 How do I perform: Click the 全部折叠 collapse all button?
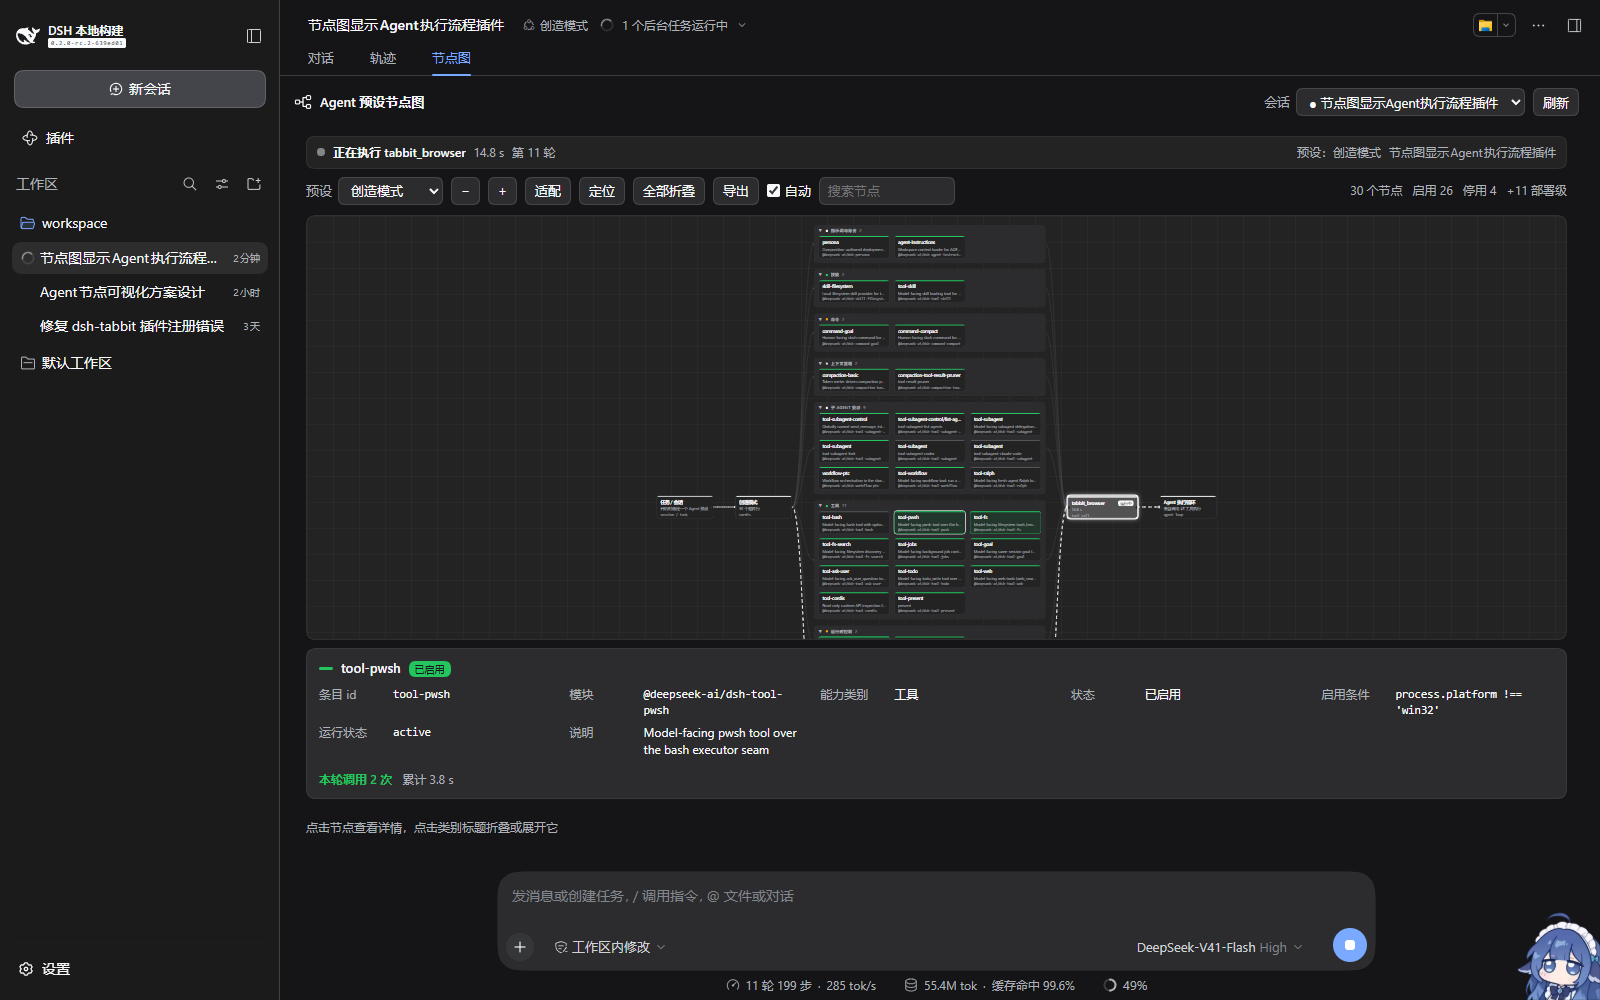tap(669, 191)
